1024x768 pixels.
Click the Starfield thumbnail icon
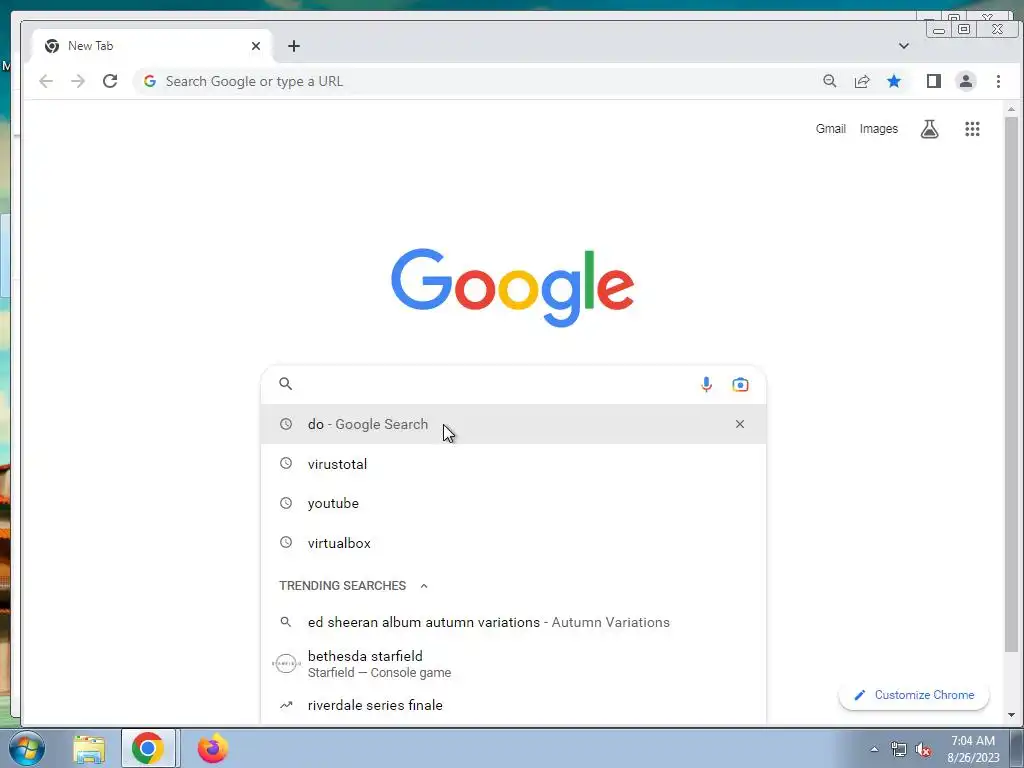point(285,664)
